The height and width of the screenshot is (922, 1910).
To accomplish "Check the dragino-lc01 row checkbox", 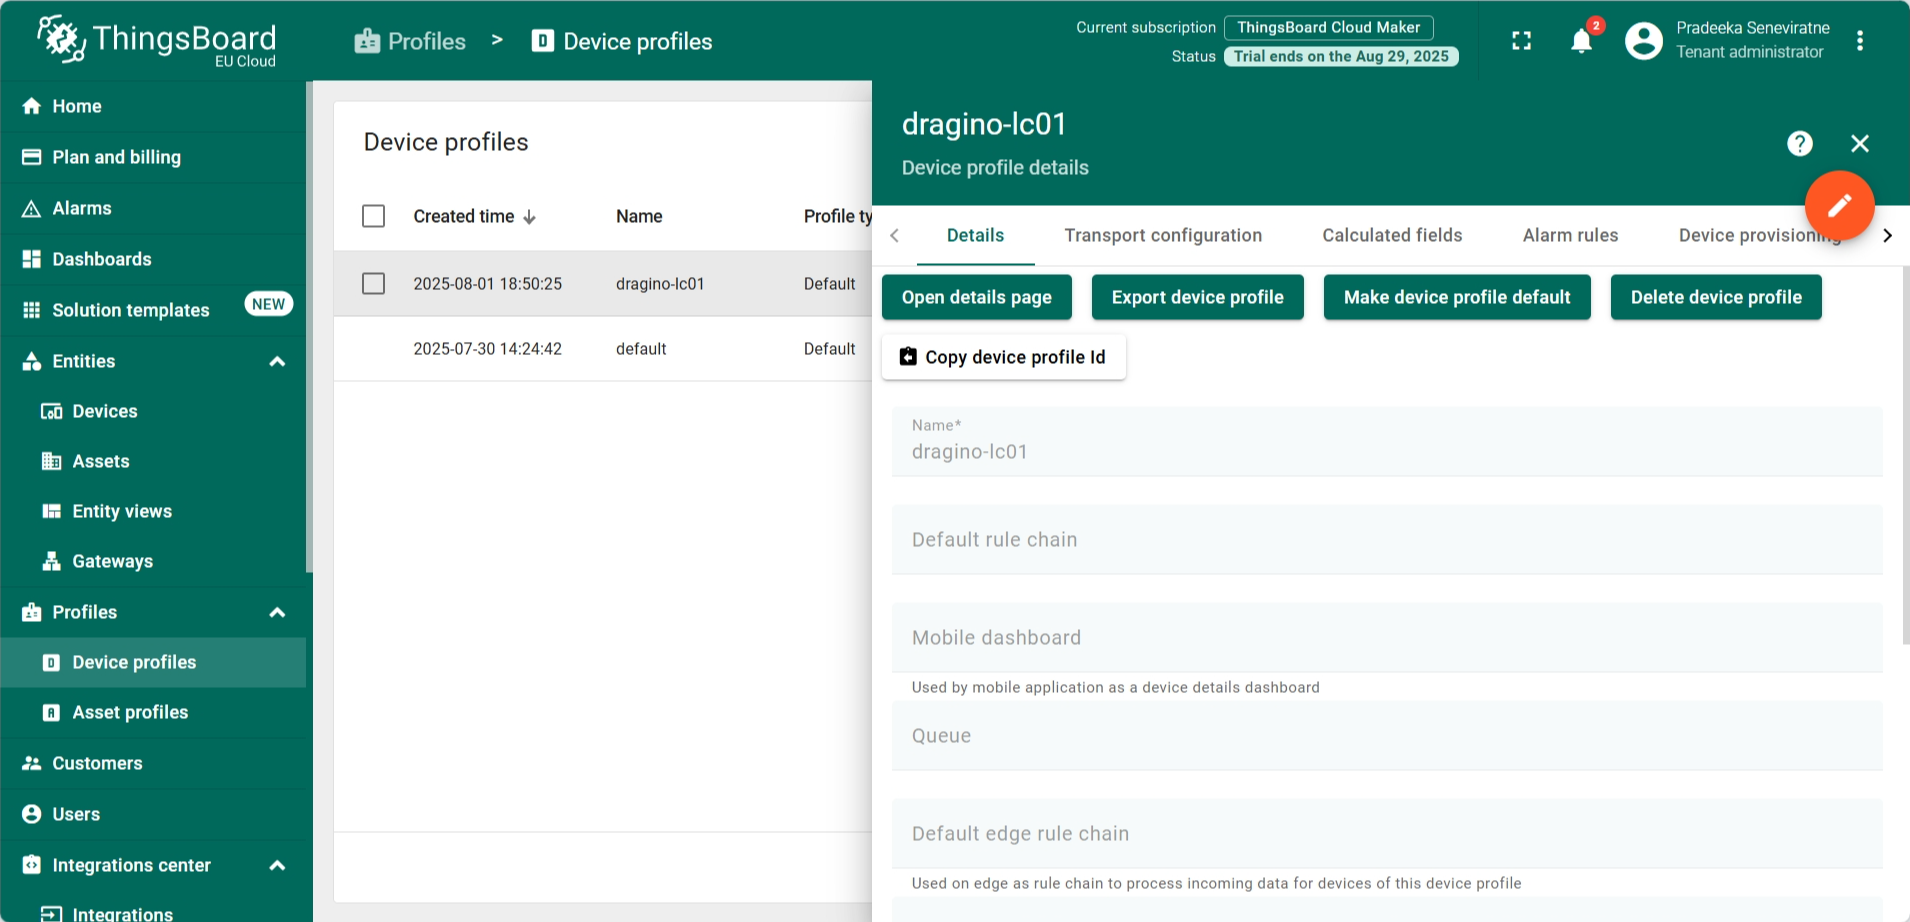I will 373,284.
